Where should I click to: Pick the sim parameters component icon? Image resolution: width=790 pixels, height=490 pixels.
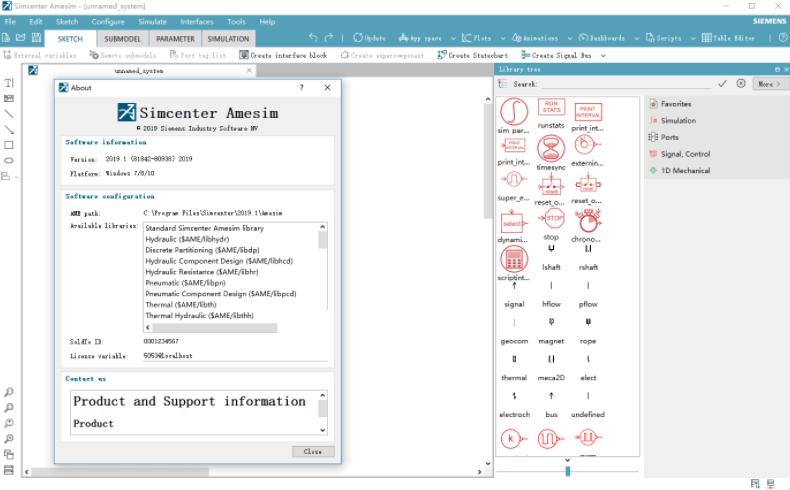click(514, 110)
